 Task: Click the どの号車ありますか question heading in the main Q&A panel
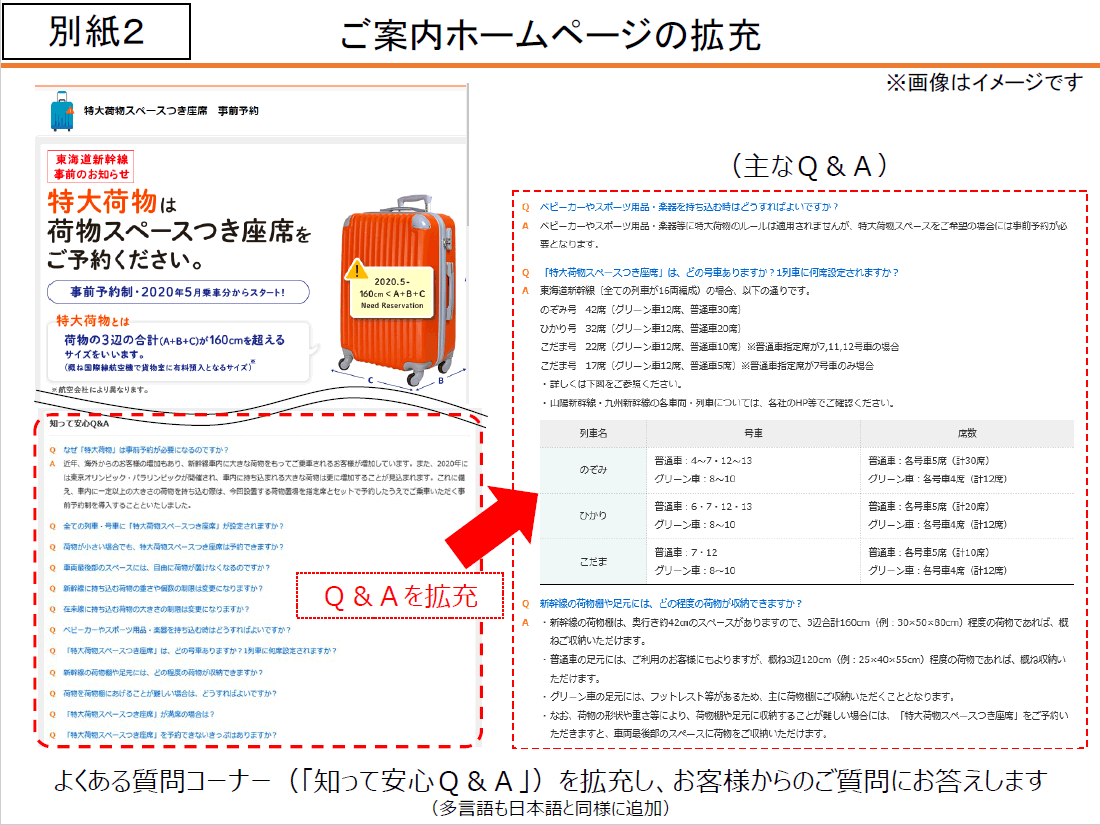click(720, 272)
